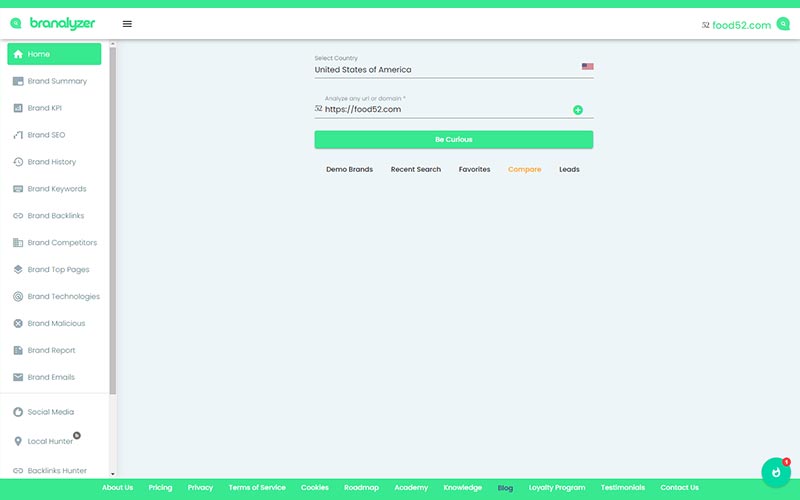
Task: Click the Home icon in the sidebar
Action: click(18, 54)
